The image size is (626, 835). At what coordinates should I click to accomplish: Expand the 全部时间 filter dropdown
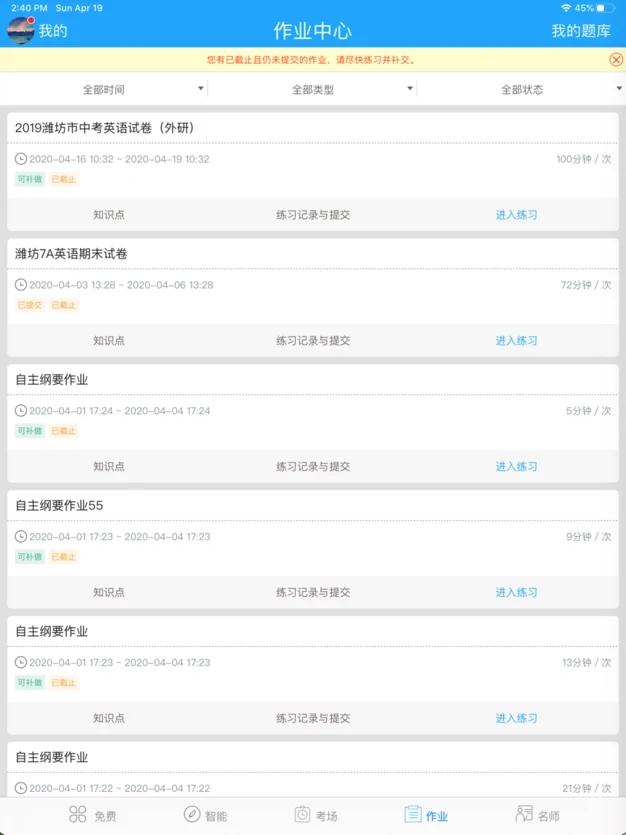tap(104, 90)
